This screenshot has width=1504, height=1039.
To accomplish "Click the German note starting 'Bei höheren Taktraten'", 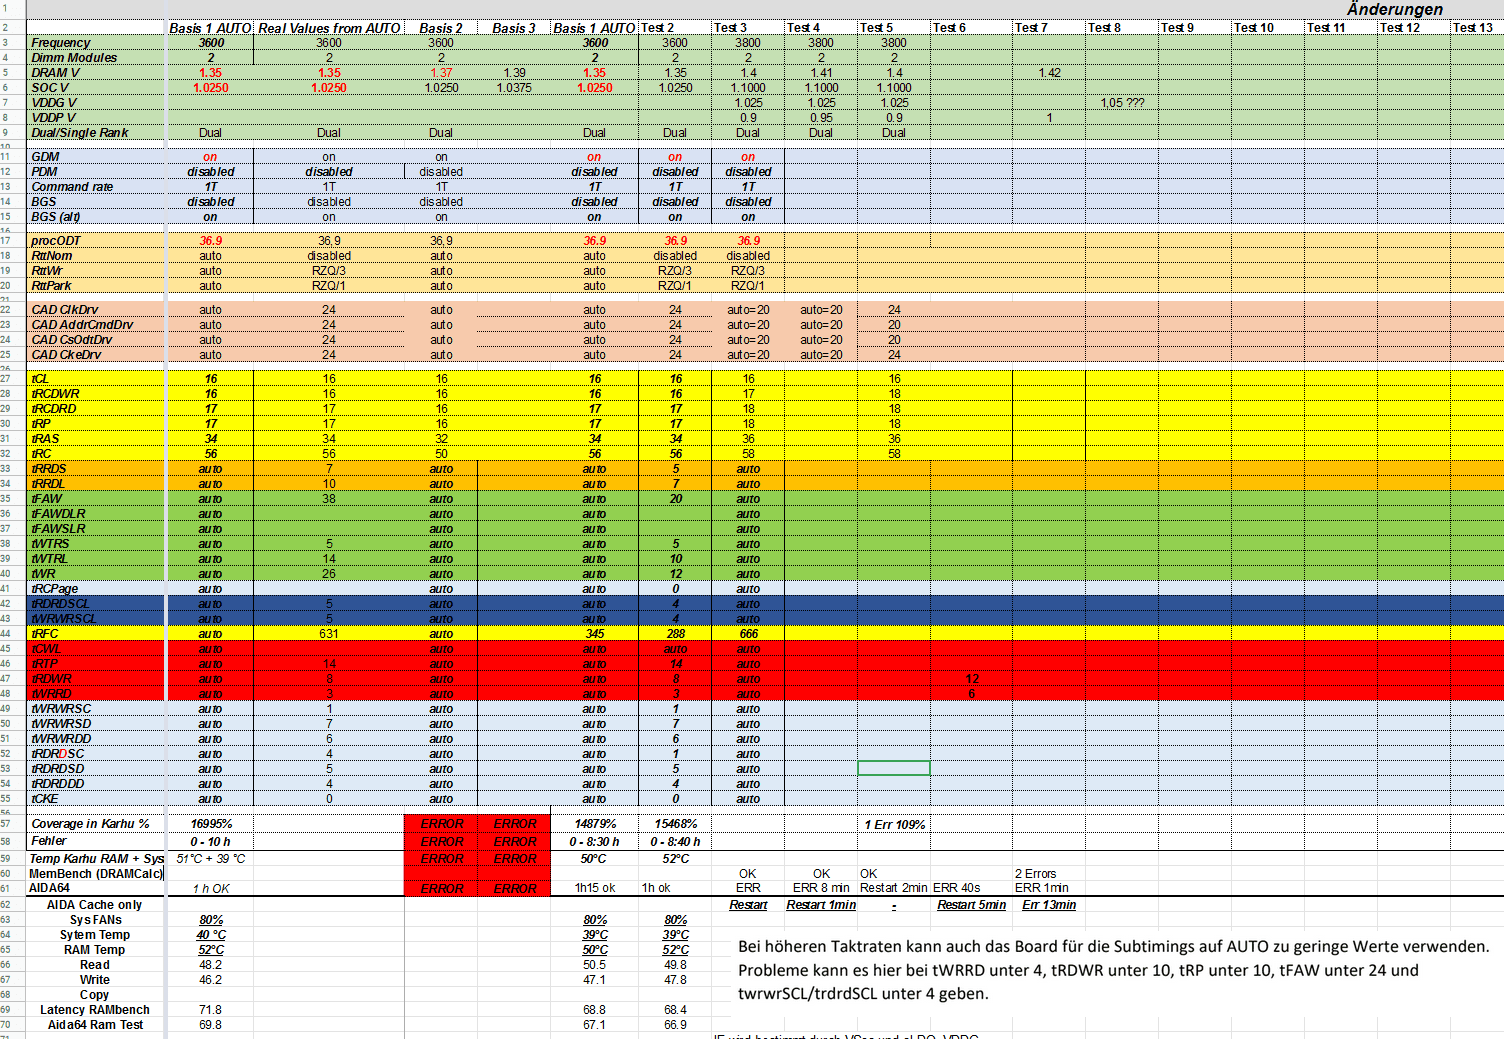I will click(1113, 970).
